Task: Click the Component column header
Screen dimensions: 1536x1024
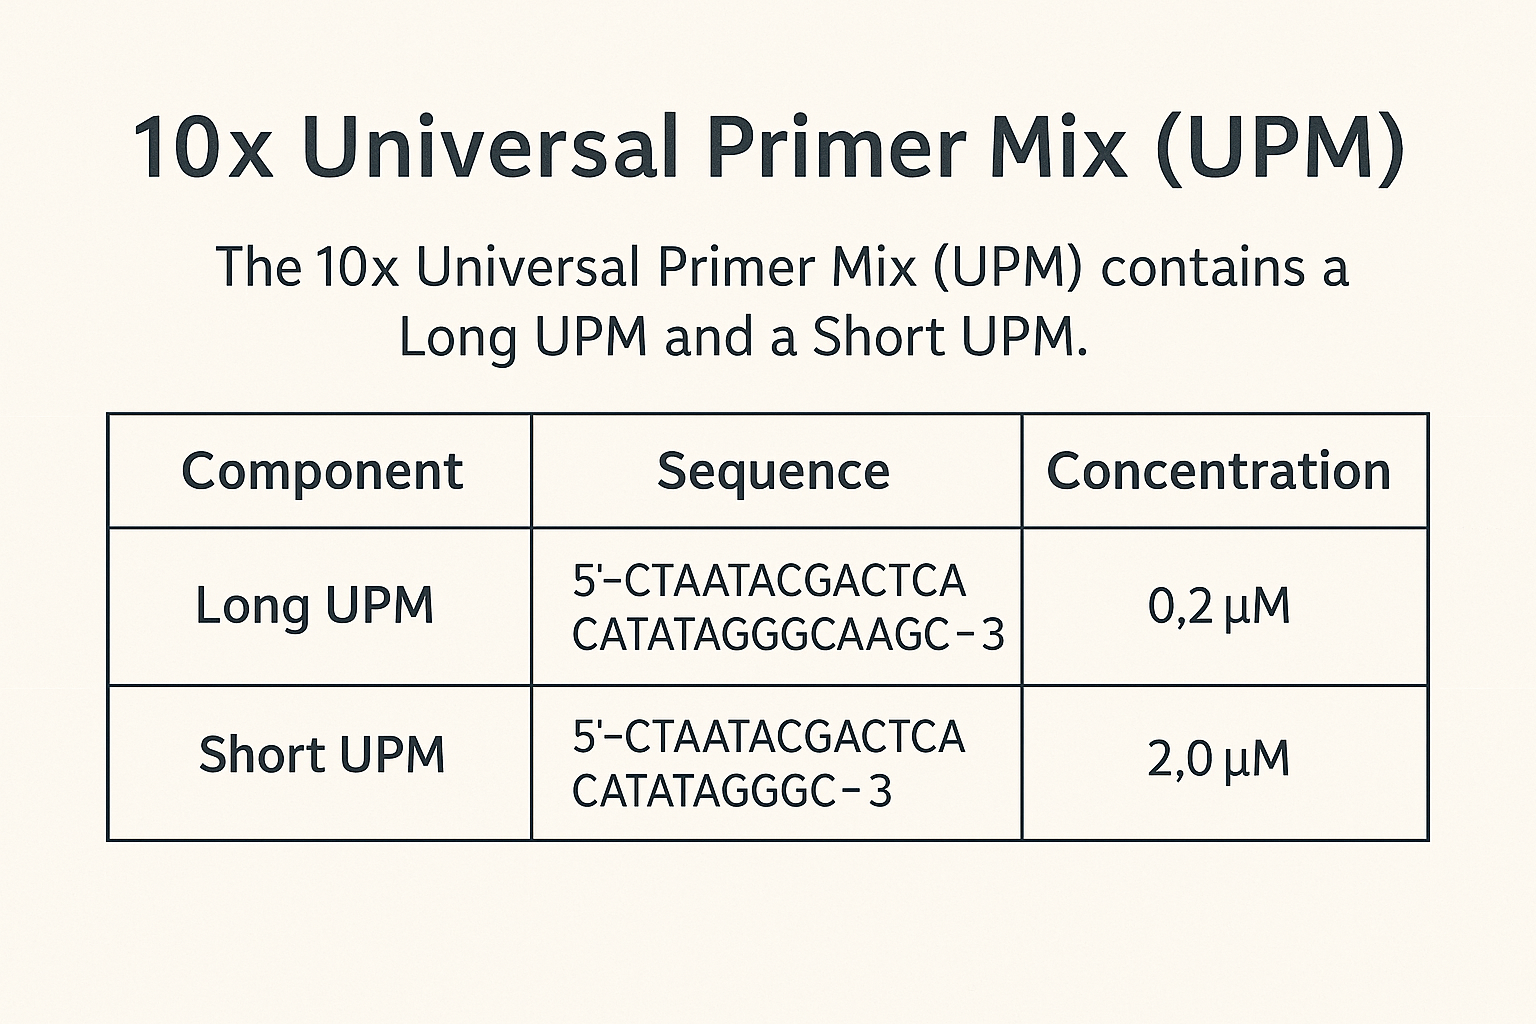Action: tap(321, 471)
